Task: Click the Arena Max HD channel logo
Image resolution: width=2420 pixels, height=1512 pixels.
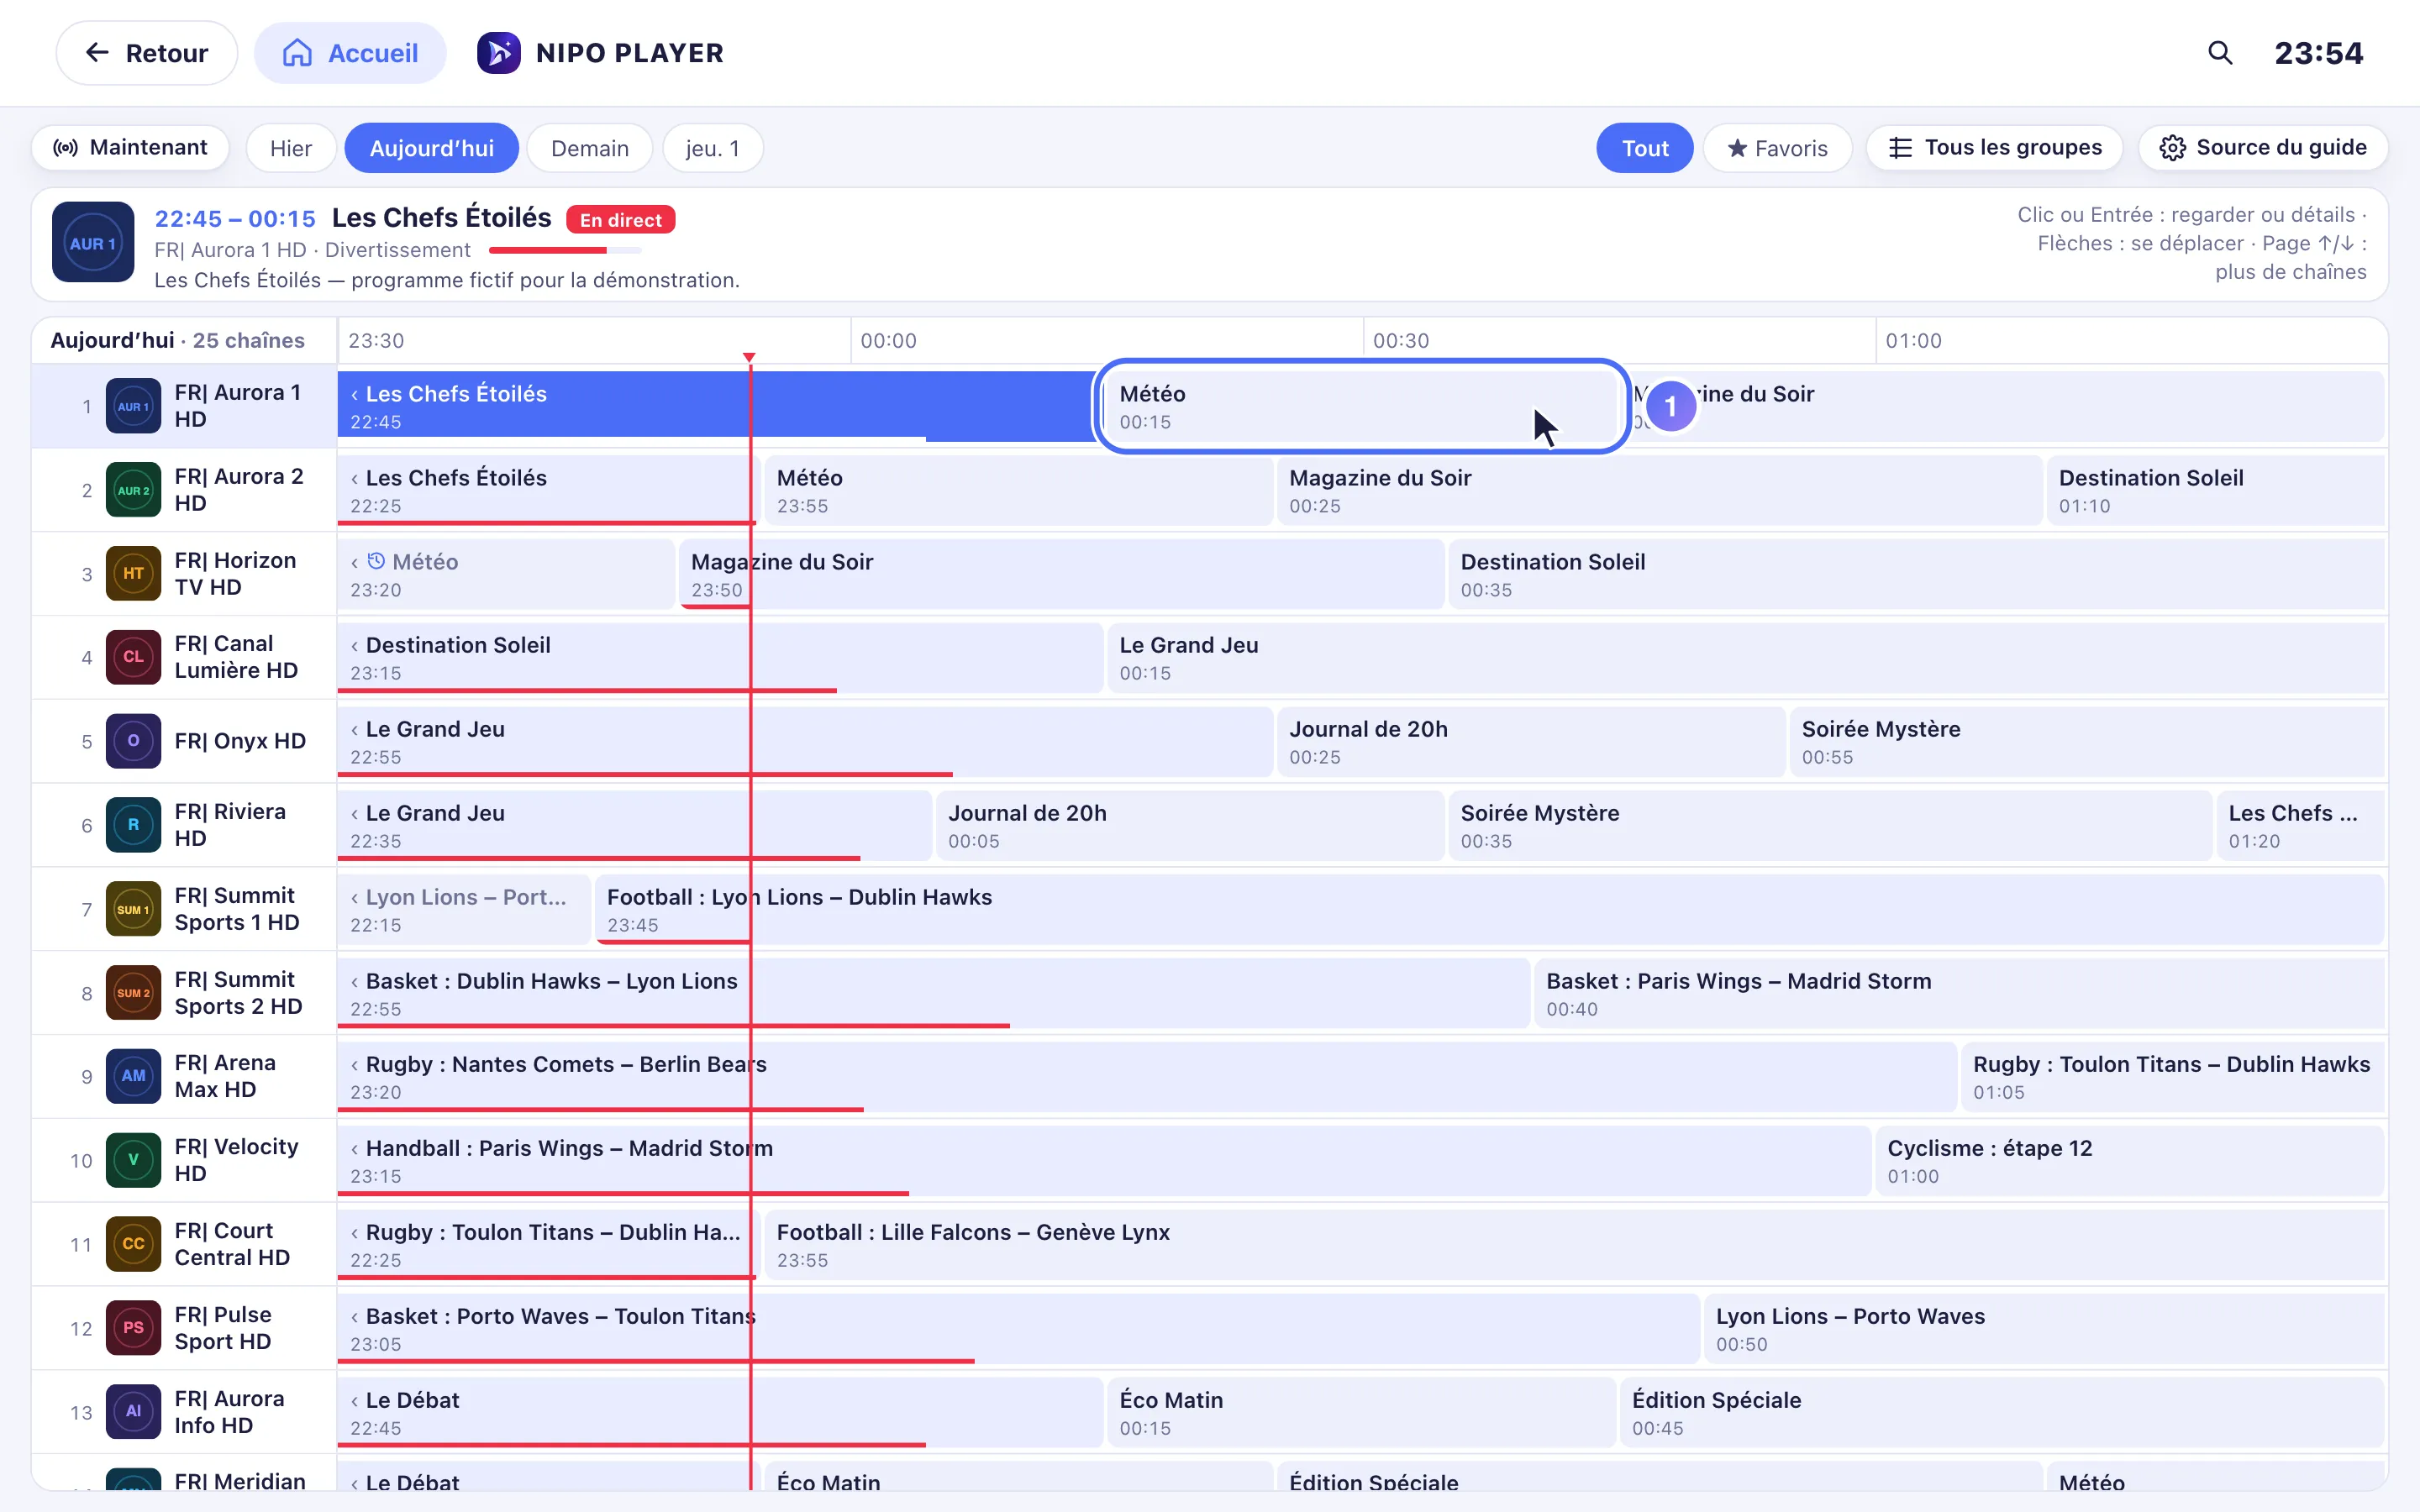Action: (133, 1076)
